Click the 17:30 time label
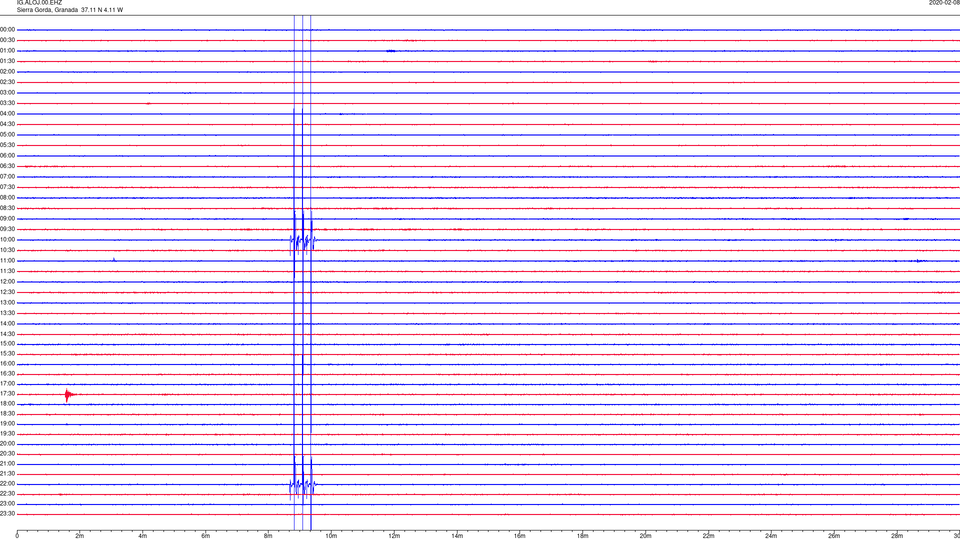The height and width of the screenshot is (540, 960). [7, 394]
